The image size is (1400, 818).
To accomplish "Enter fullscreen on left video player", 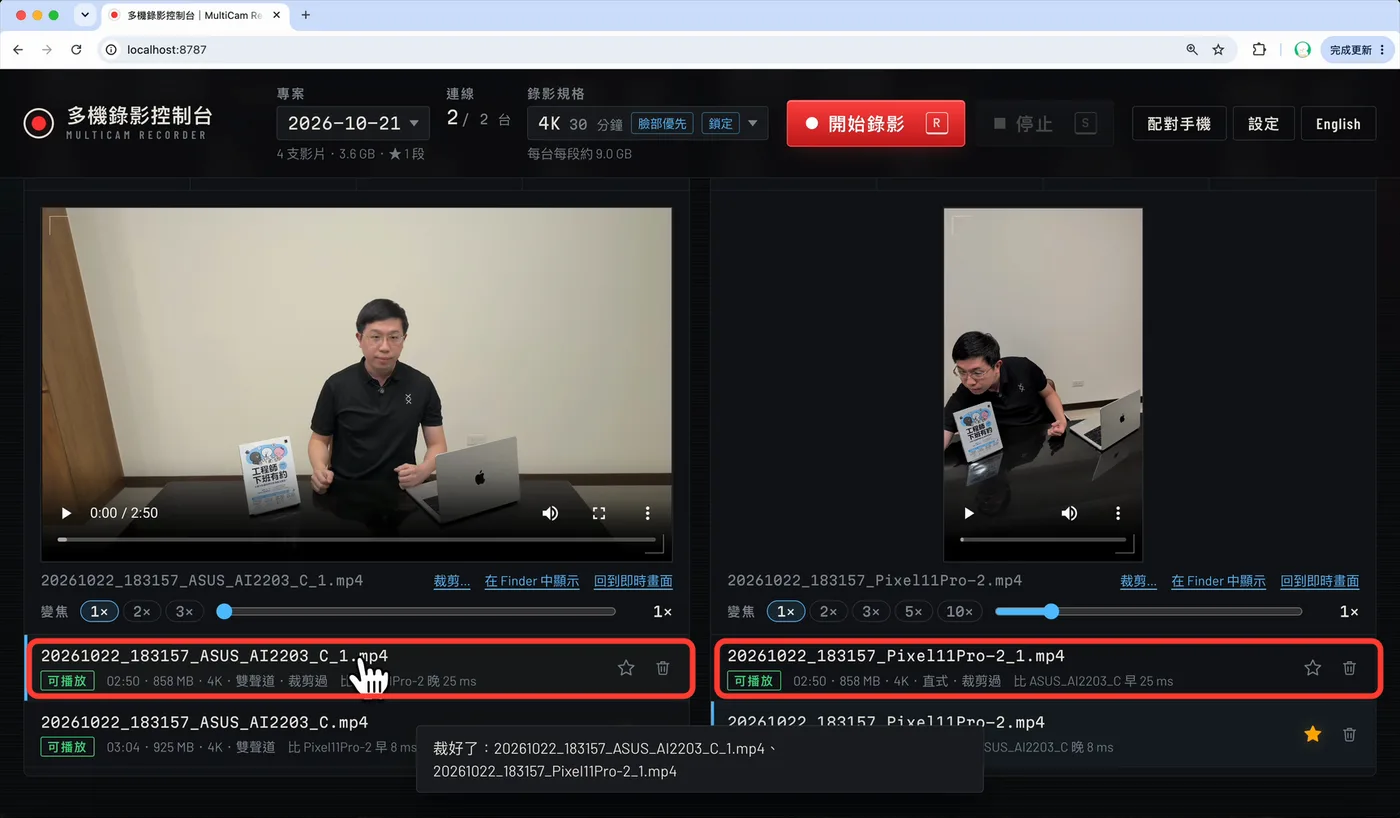I will (599, 513).
